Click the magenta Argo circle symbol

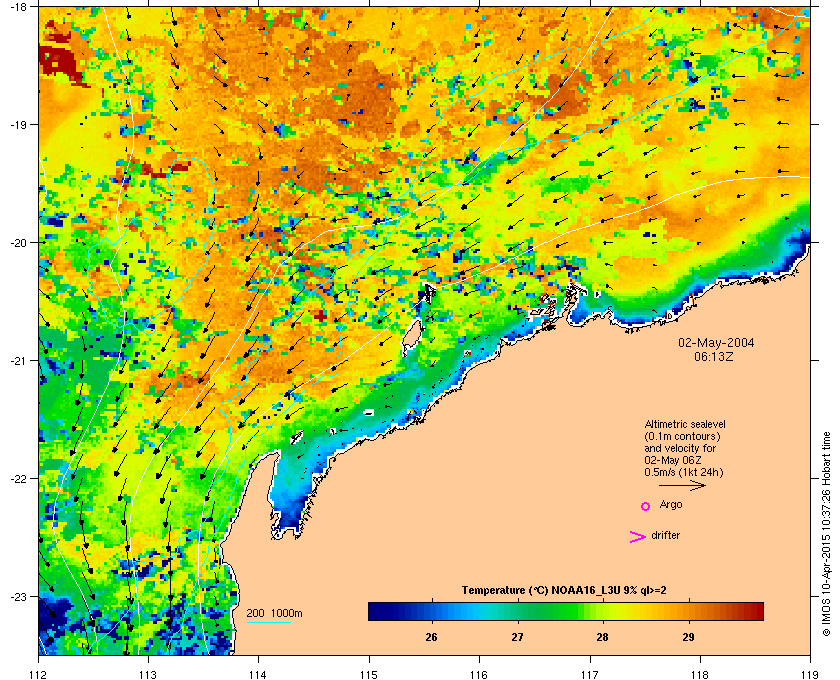click(646, 506)
